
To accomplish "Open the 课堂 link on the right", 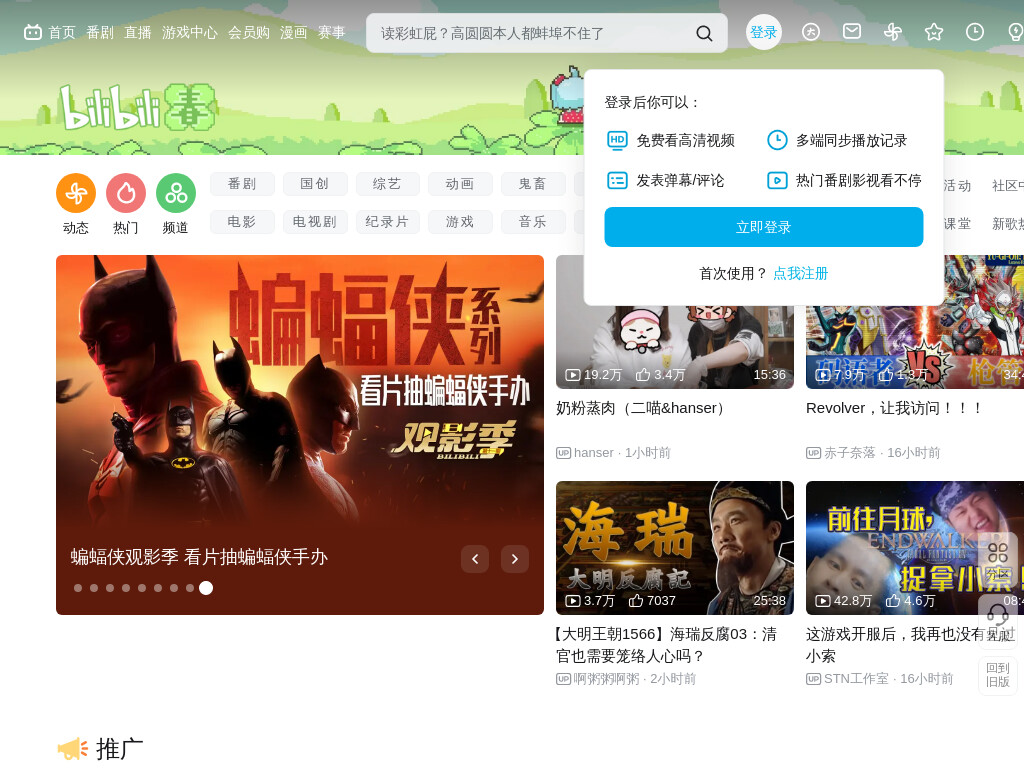I will (957, 224).
